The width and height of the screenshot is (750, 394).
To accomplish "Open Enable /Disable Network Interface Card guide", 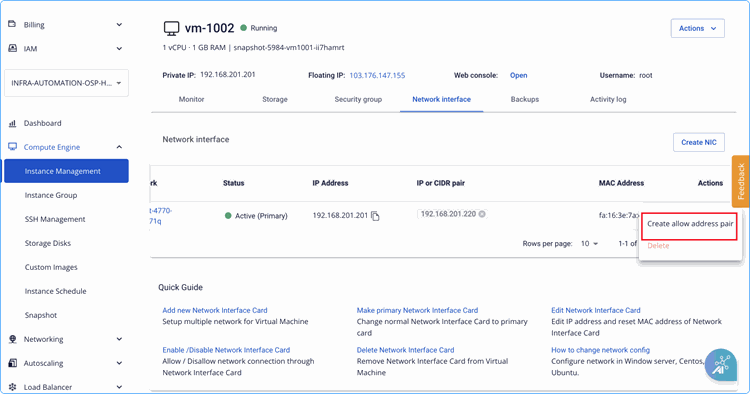I will (226, 350).
